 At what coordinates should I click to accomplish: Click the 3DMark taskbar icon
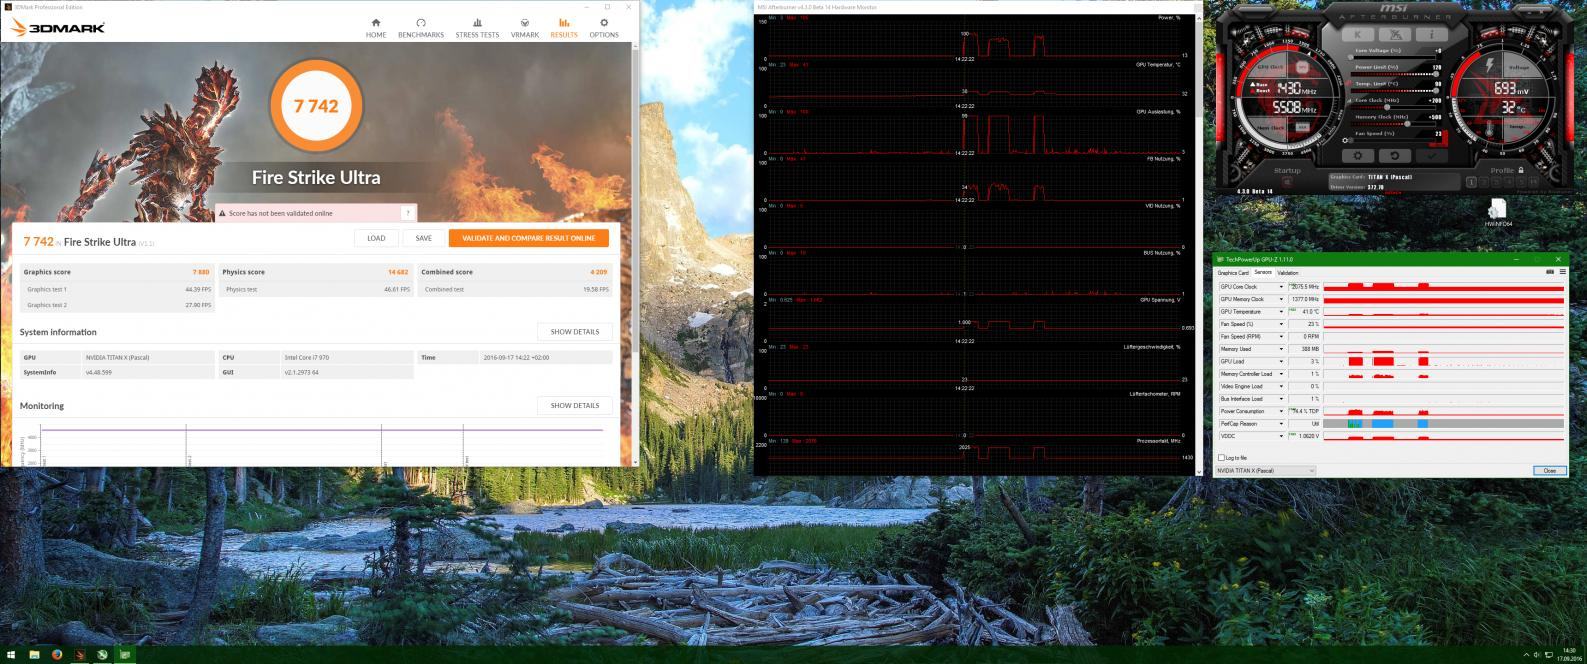(x=80, y=655)
